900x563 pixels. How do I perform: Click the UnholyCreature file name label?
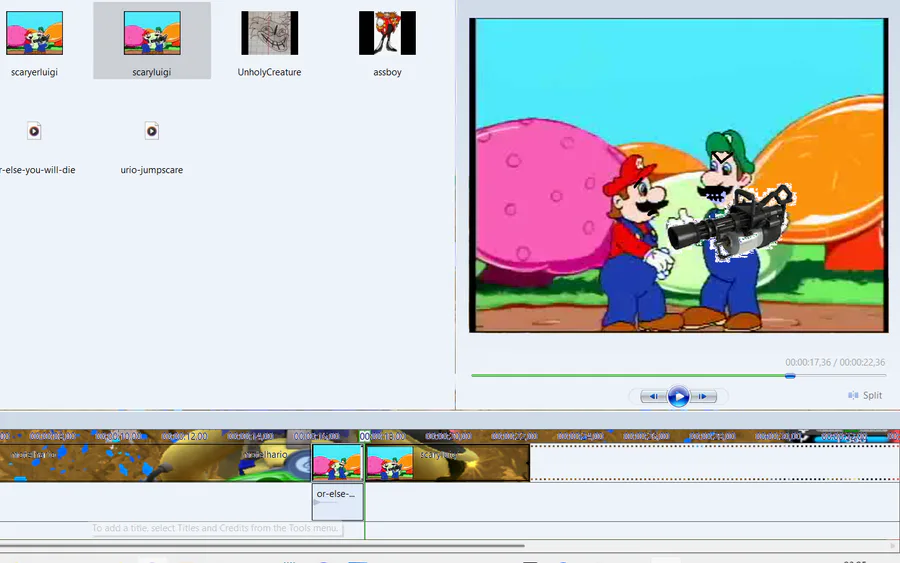coord(270,72)
